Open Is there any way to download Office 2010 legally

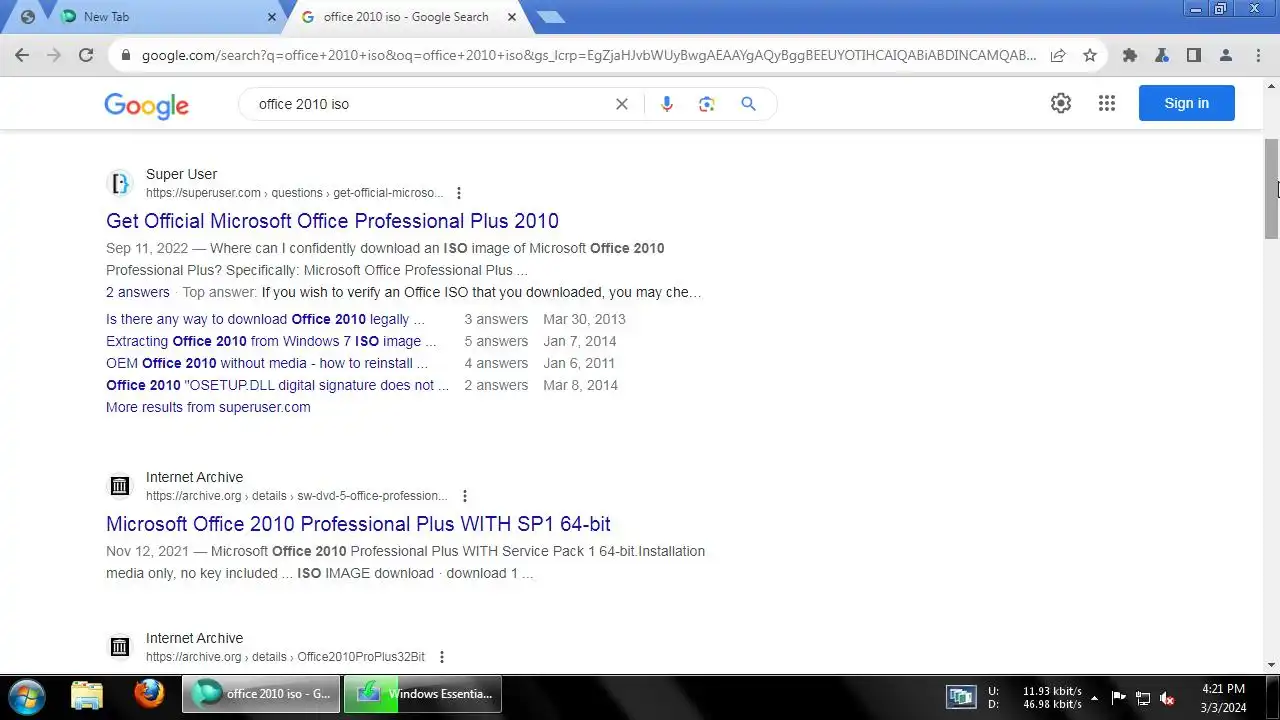[x=265, y=319]
